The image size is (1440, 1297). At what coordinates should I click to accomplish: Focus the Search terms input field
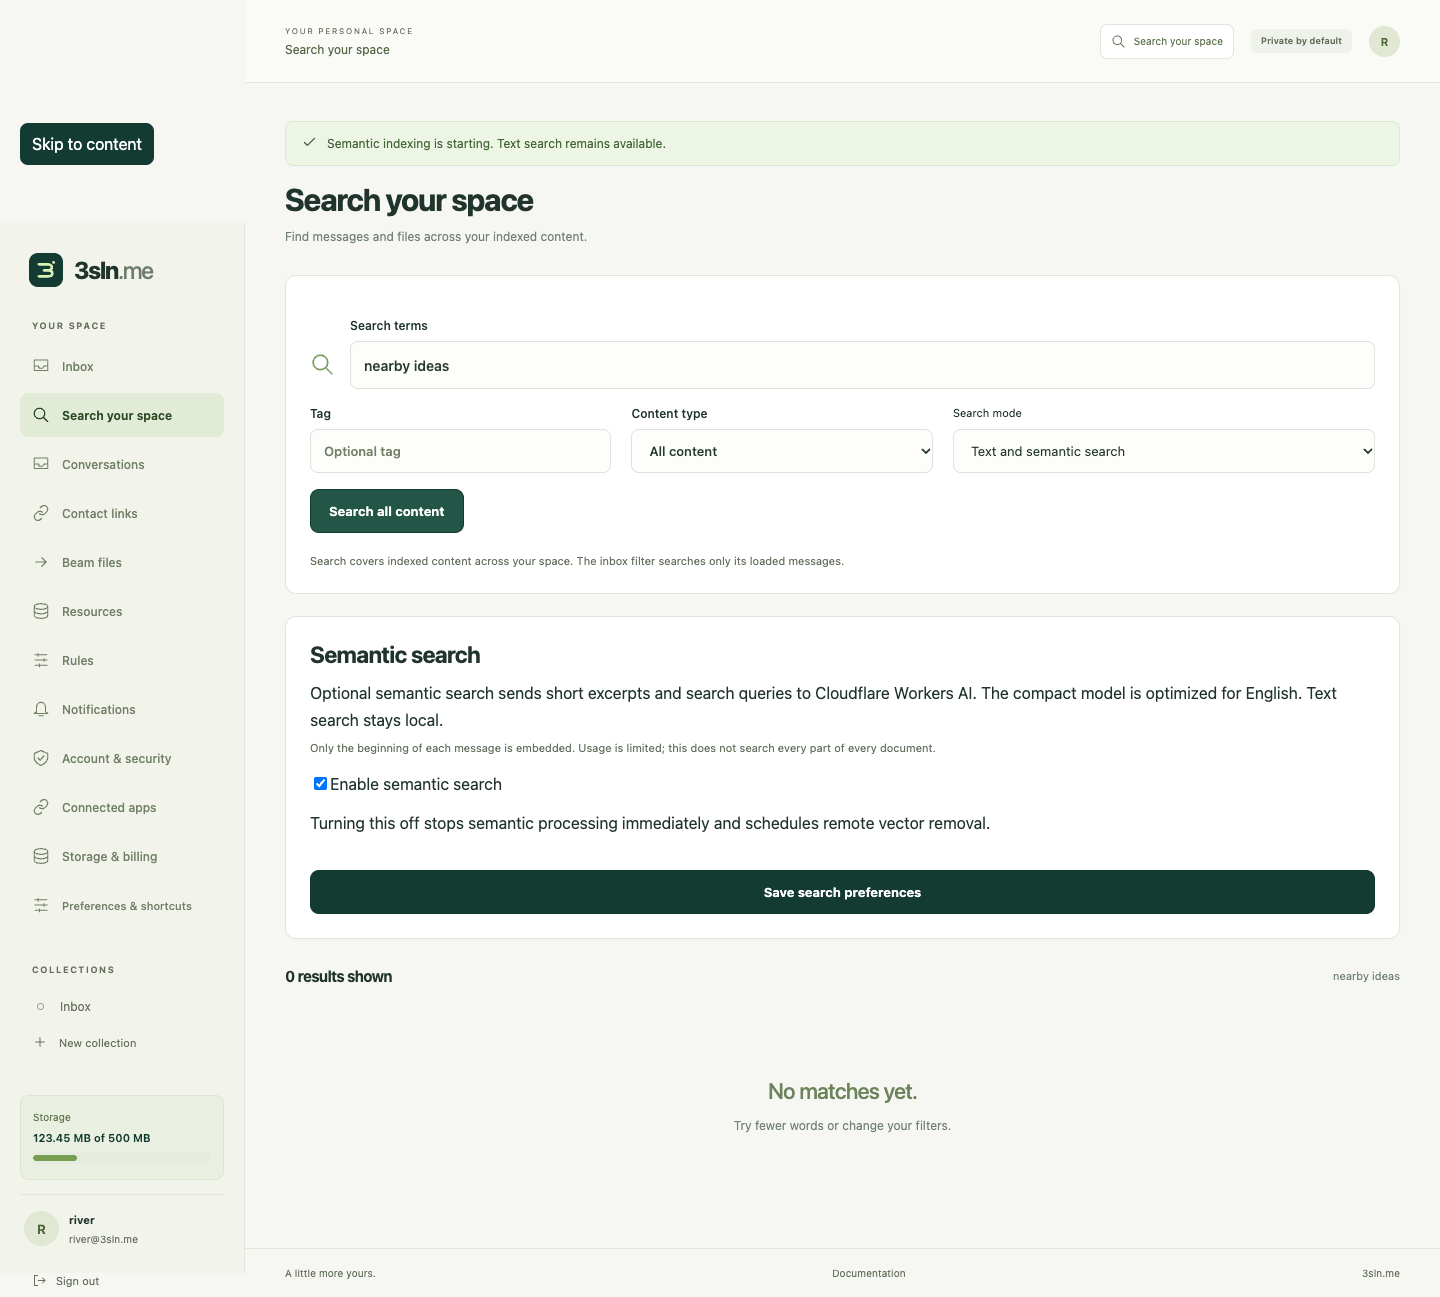862,365
